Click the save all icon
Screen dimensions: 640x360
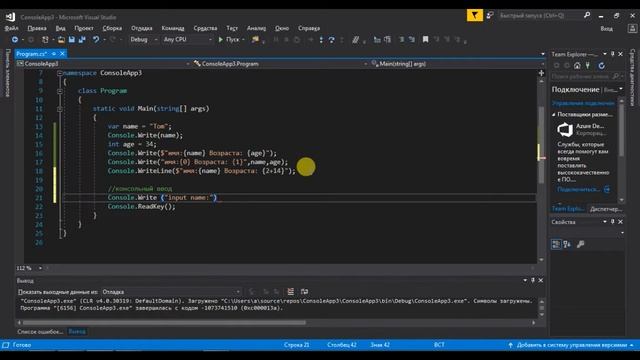pos(82,40)
